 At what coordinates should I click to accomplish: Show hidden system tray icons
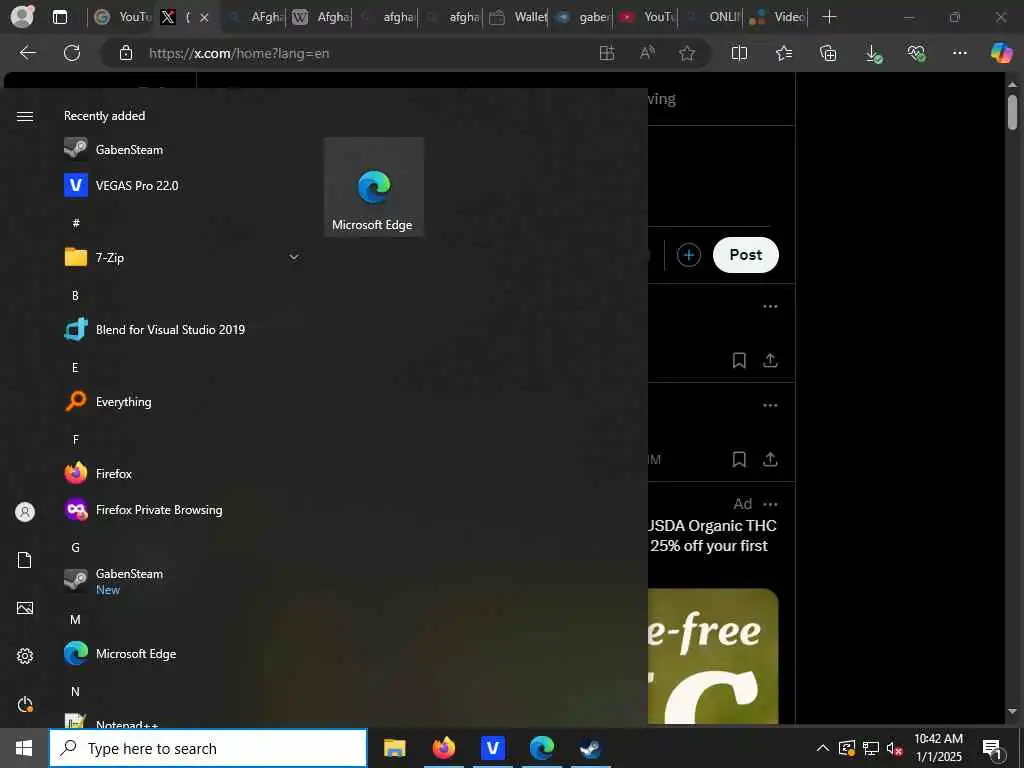[823, 748]
